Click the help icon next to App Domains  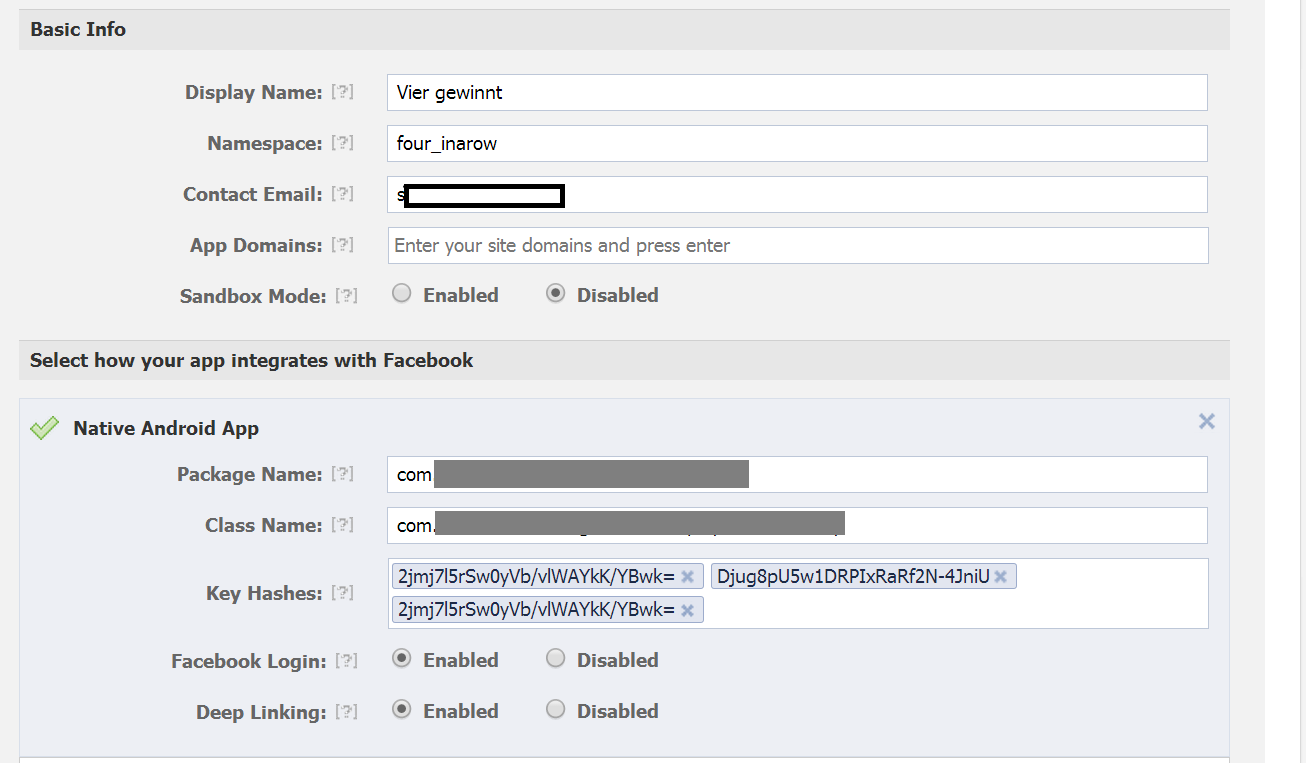point(342,245)
